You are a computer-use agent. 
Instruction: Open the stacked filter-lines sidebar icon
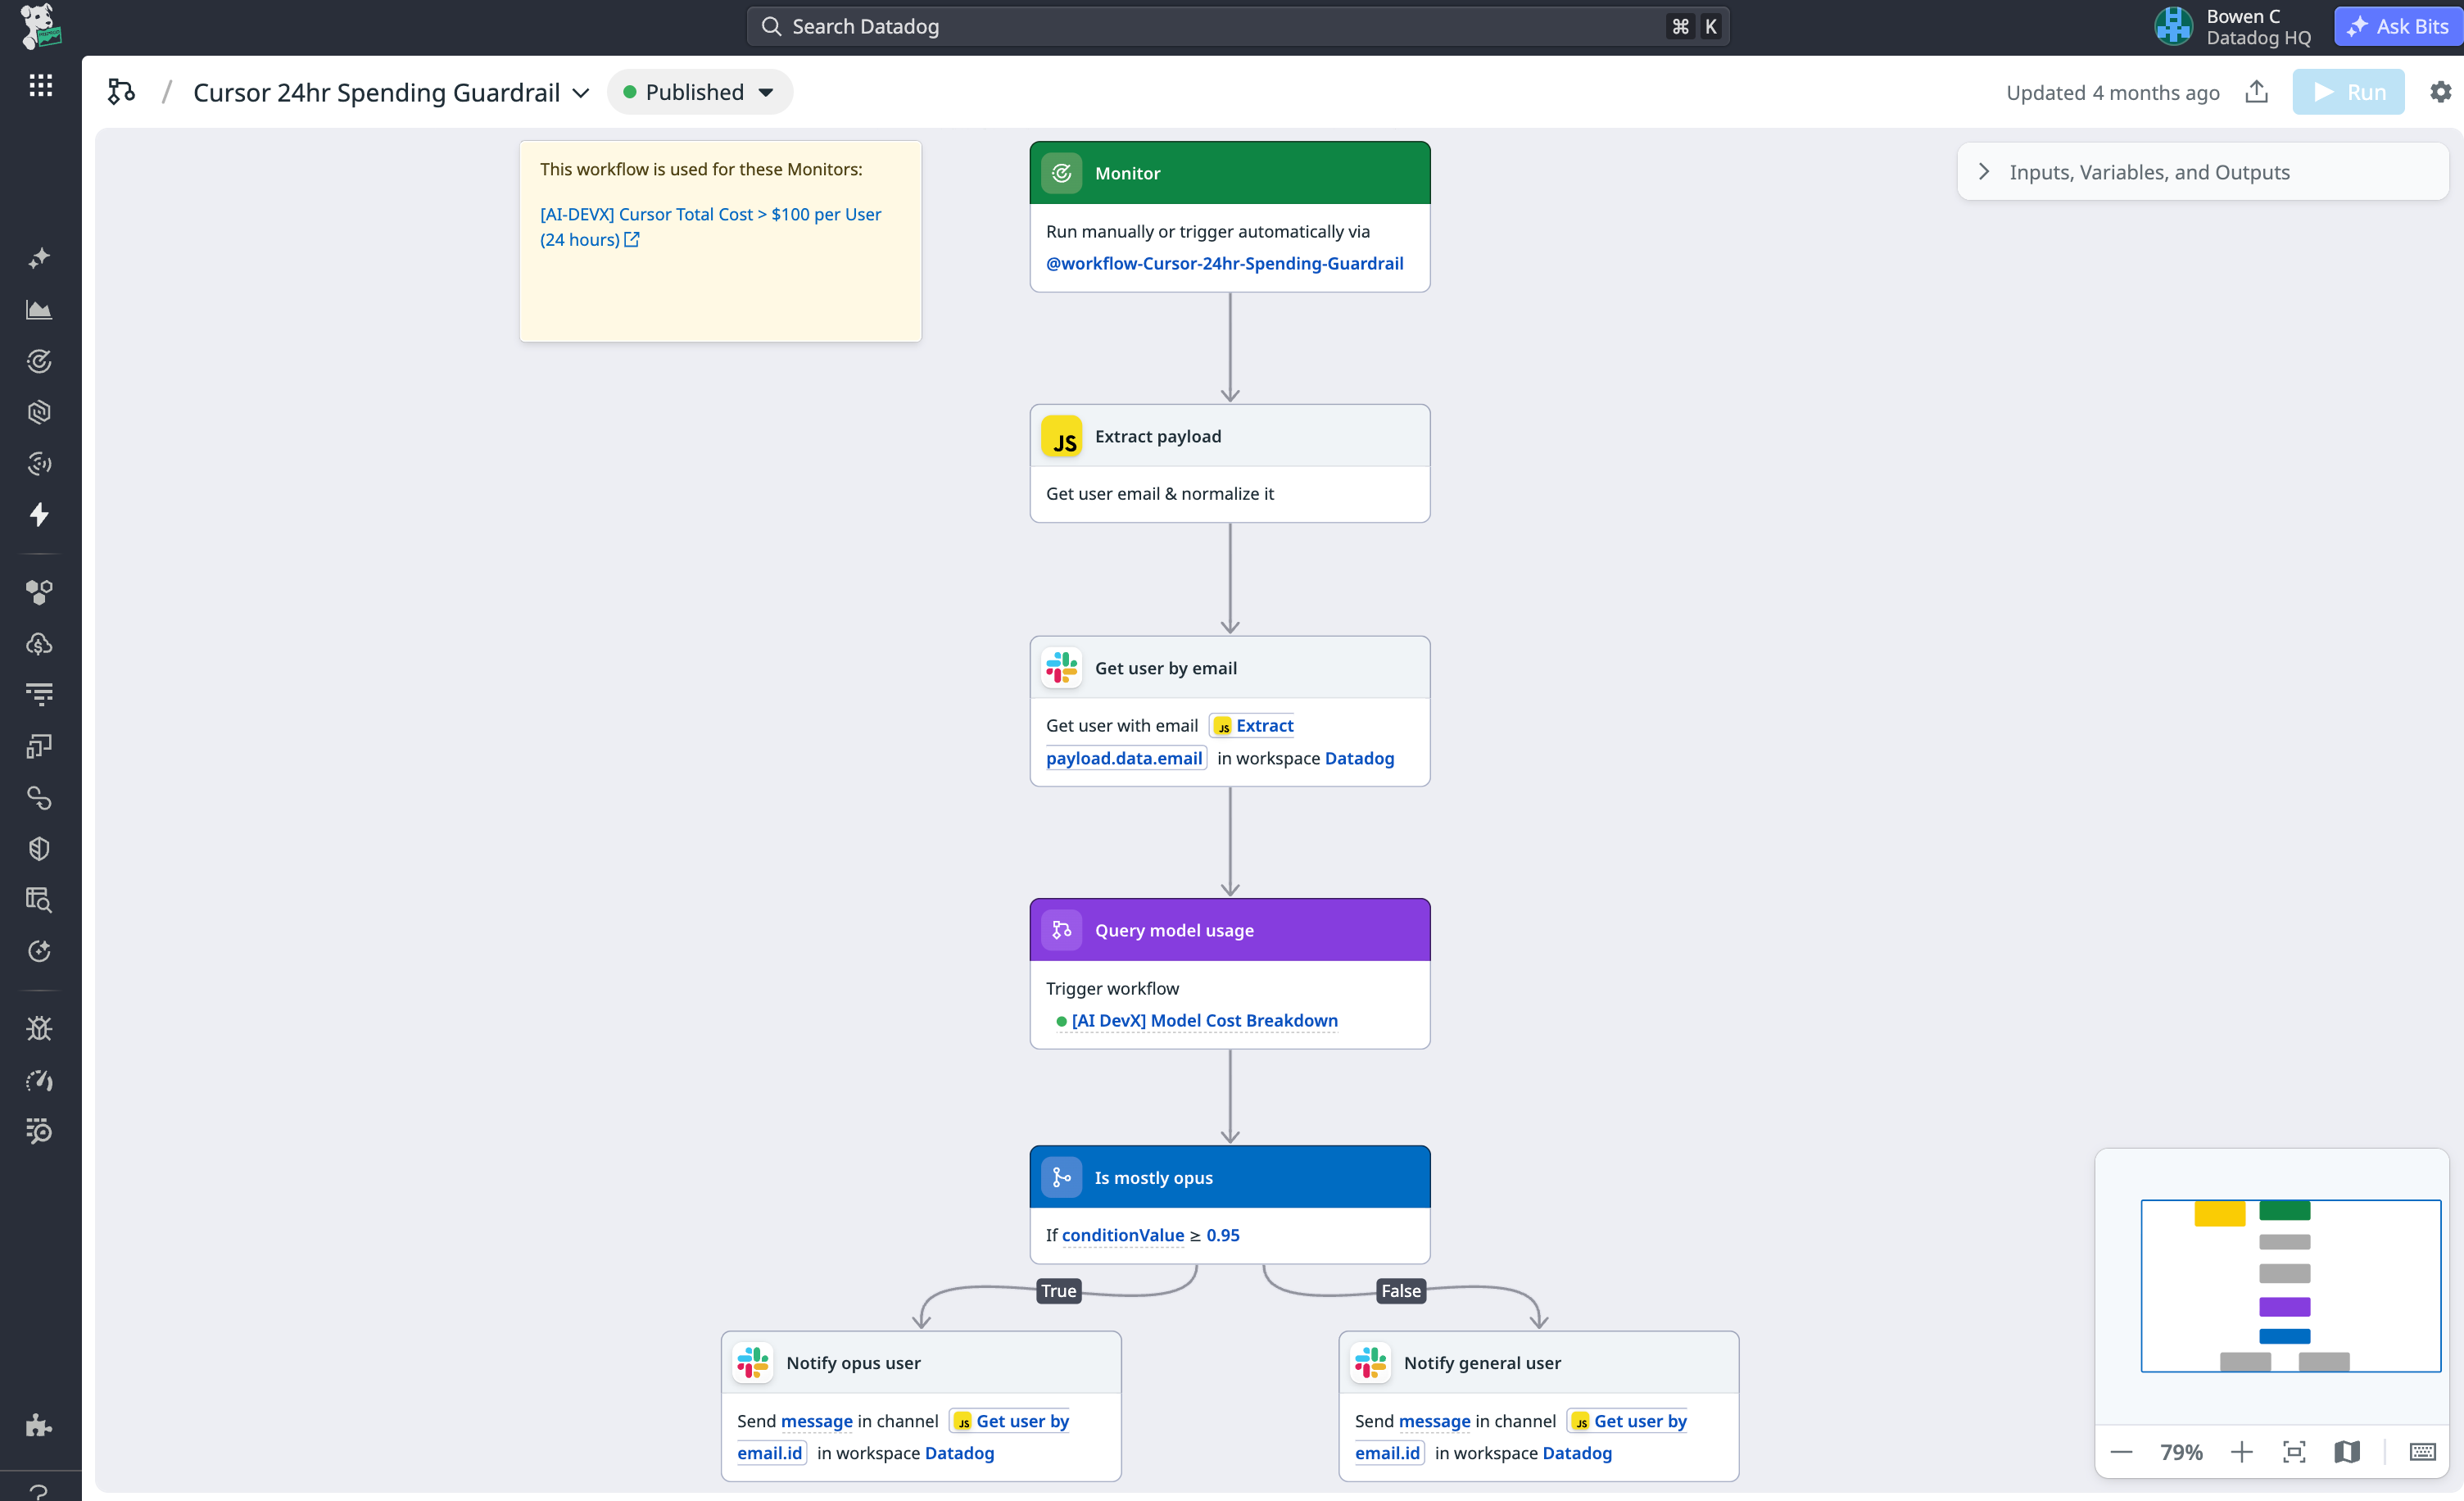[x=40, y=694]
